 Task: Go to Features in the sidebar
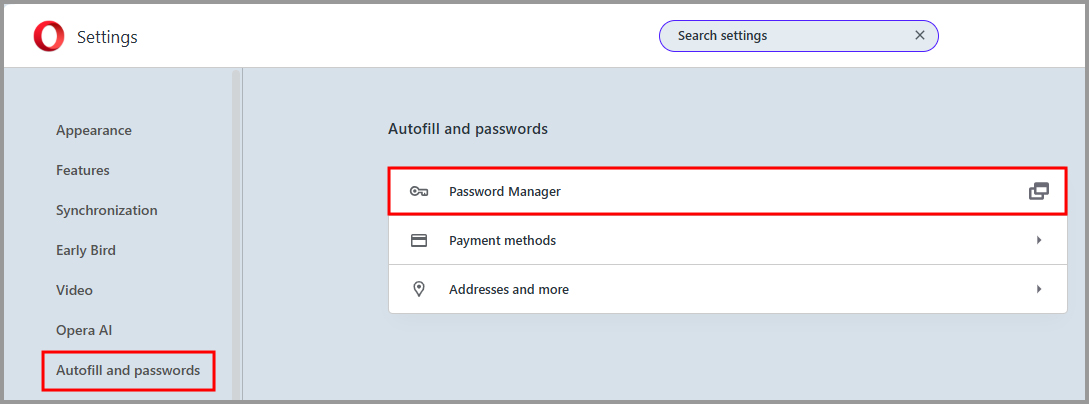click(83, 170)
